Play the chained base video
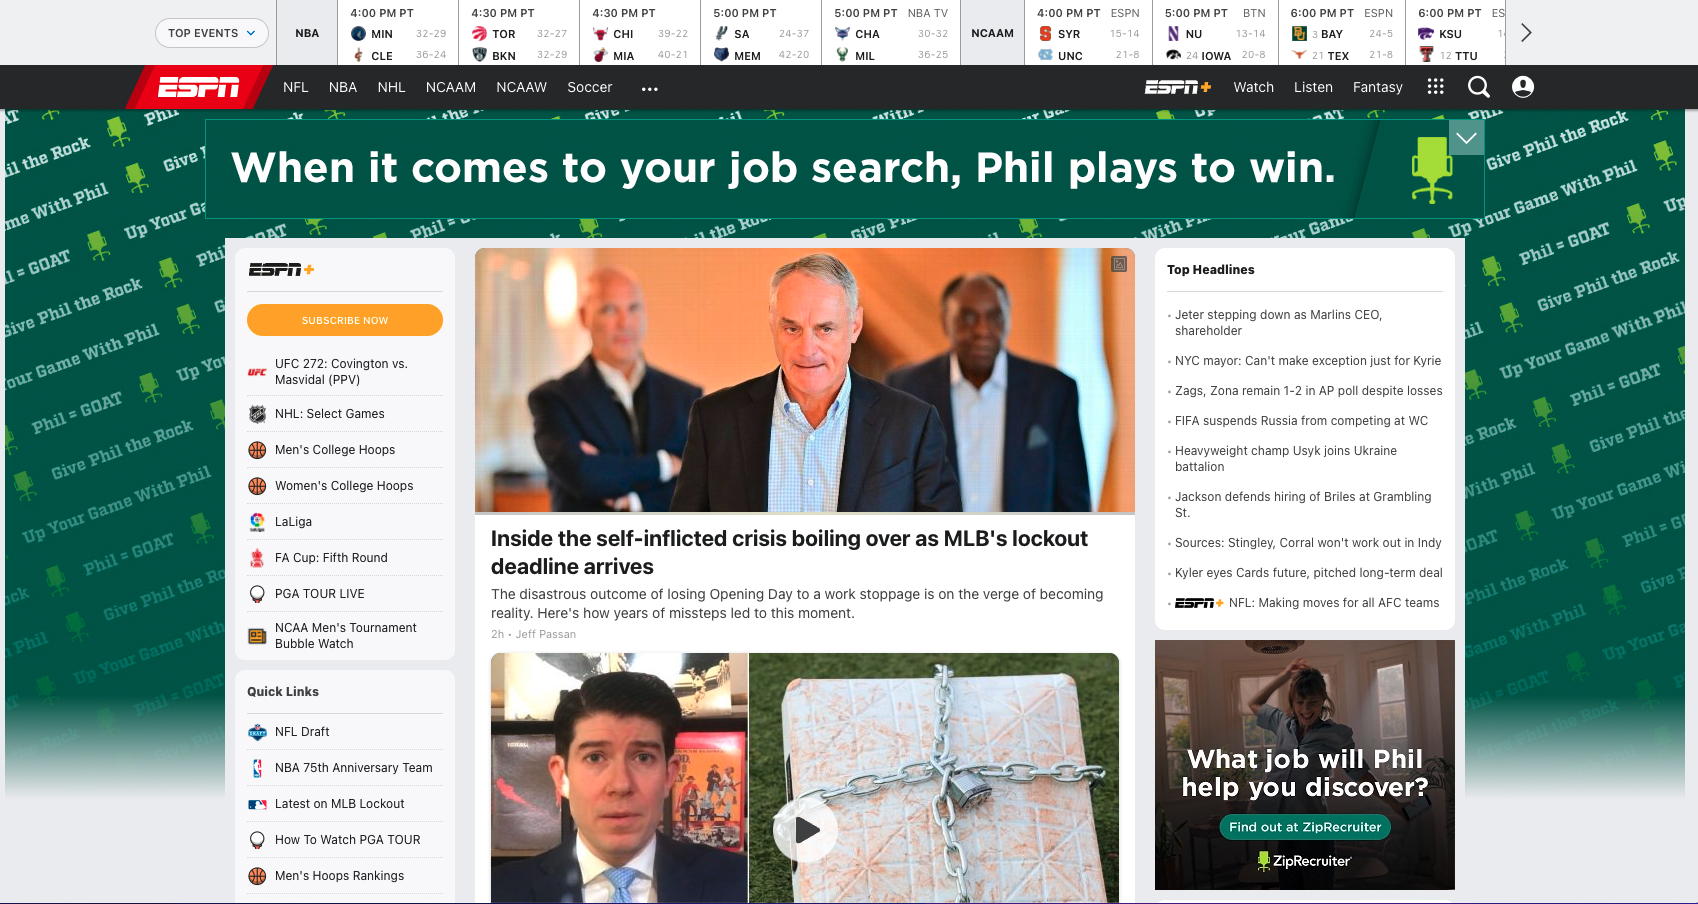 806,829
